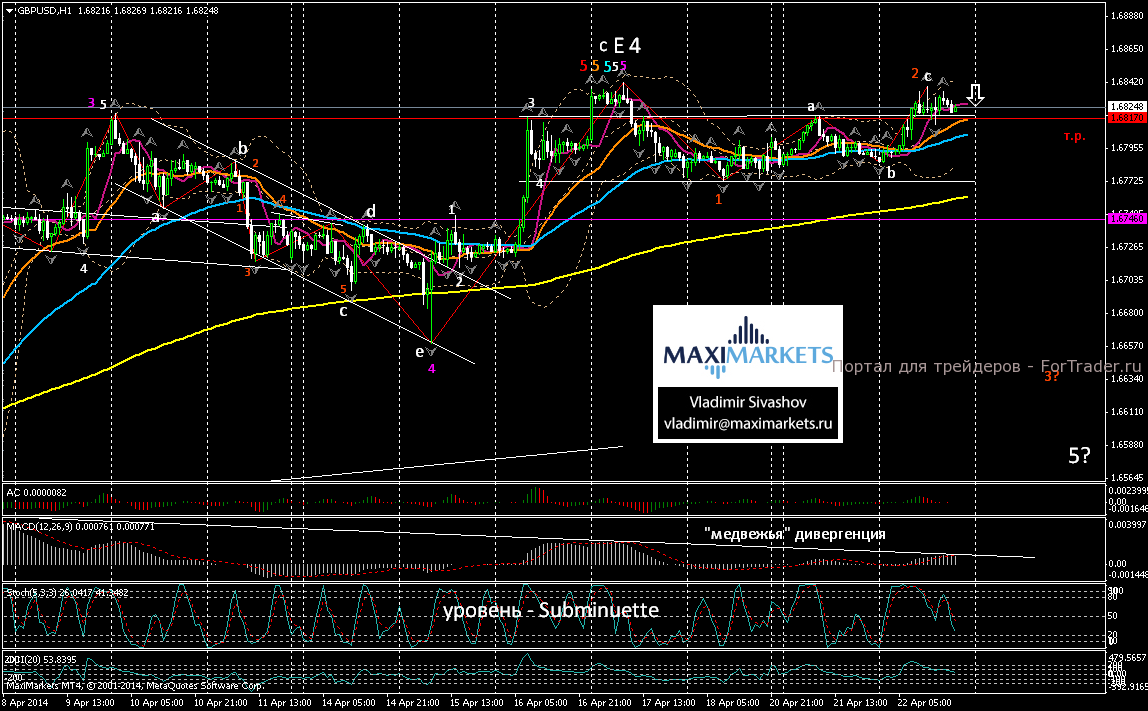
Task: Click the 1.68650 price axis value
Action: [x=1128, y=48]
